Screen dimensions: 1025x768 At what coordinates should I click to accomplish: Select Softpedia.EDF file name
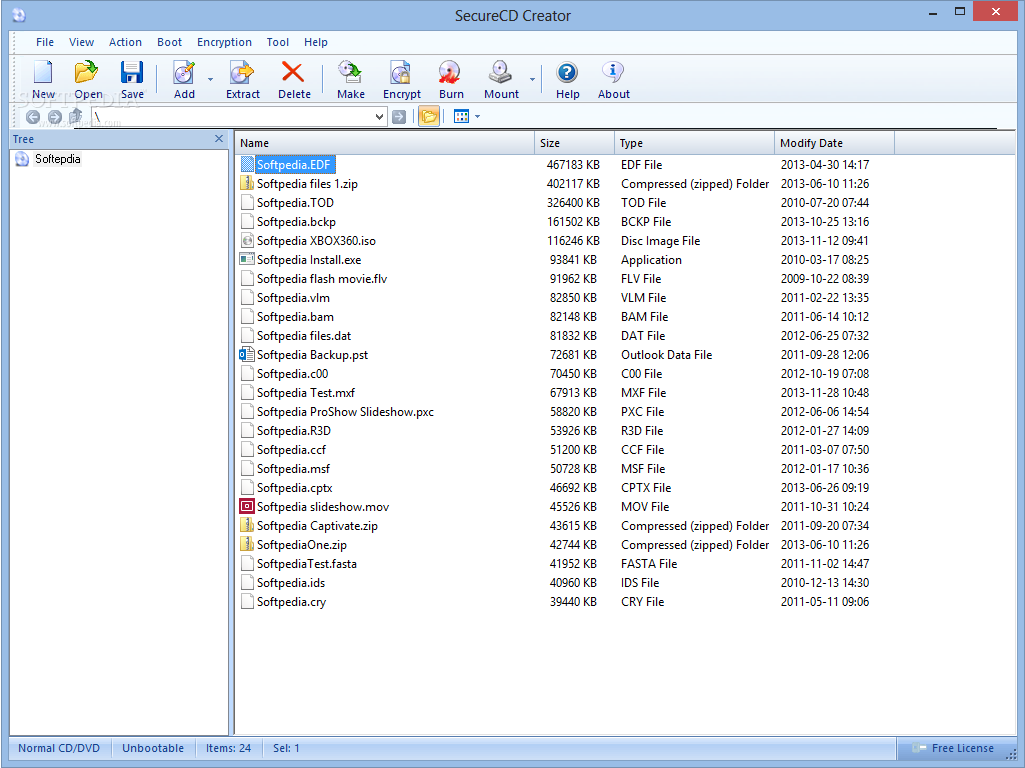click(x=294, y=165)
